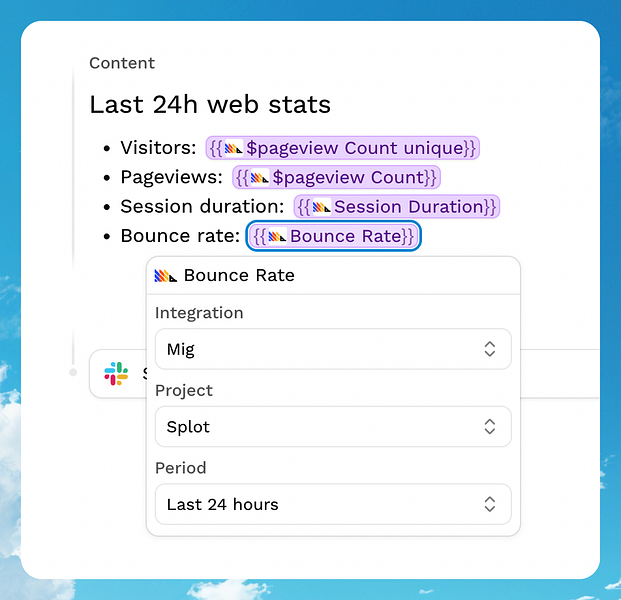Viewport: 621px width, 600px height.
Task: Click PostHog icon in Session Duration variable
Action: click(321, 207)
